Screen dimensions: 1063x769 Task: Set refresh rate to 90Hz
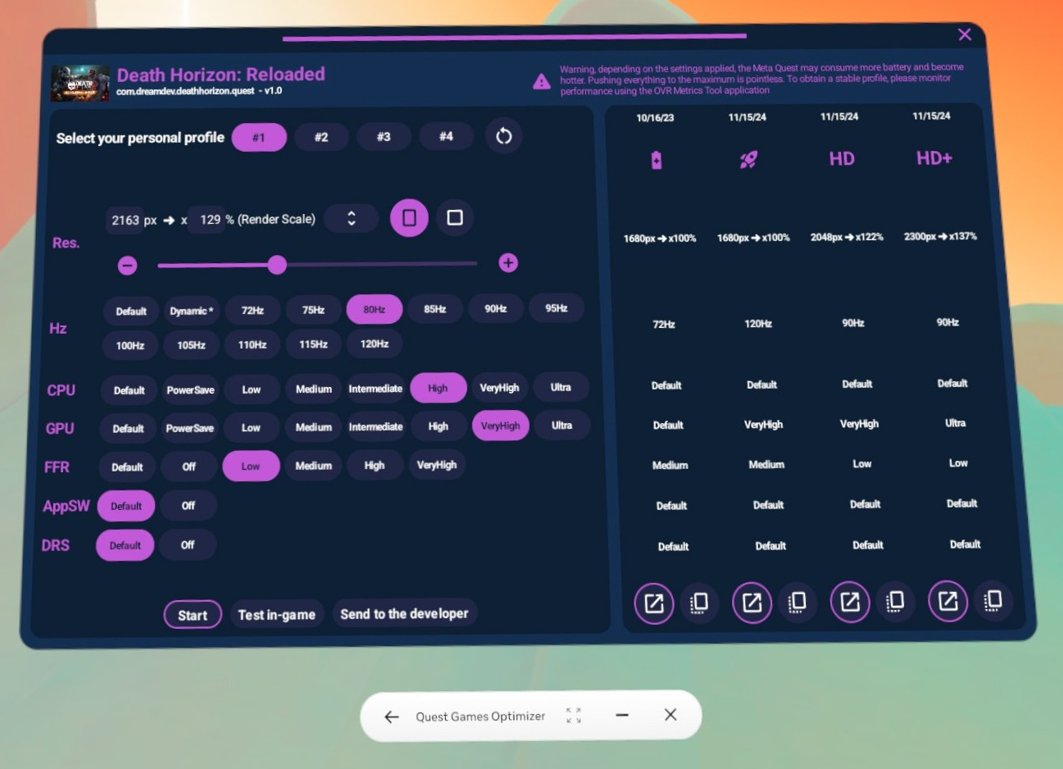(x=496, y=309)
